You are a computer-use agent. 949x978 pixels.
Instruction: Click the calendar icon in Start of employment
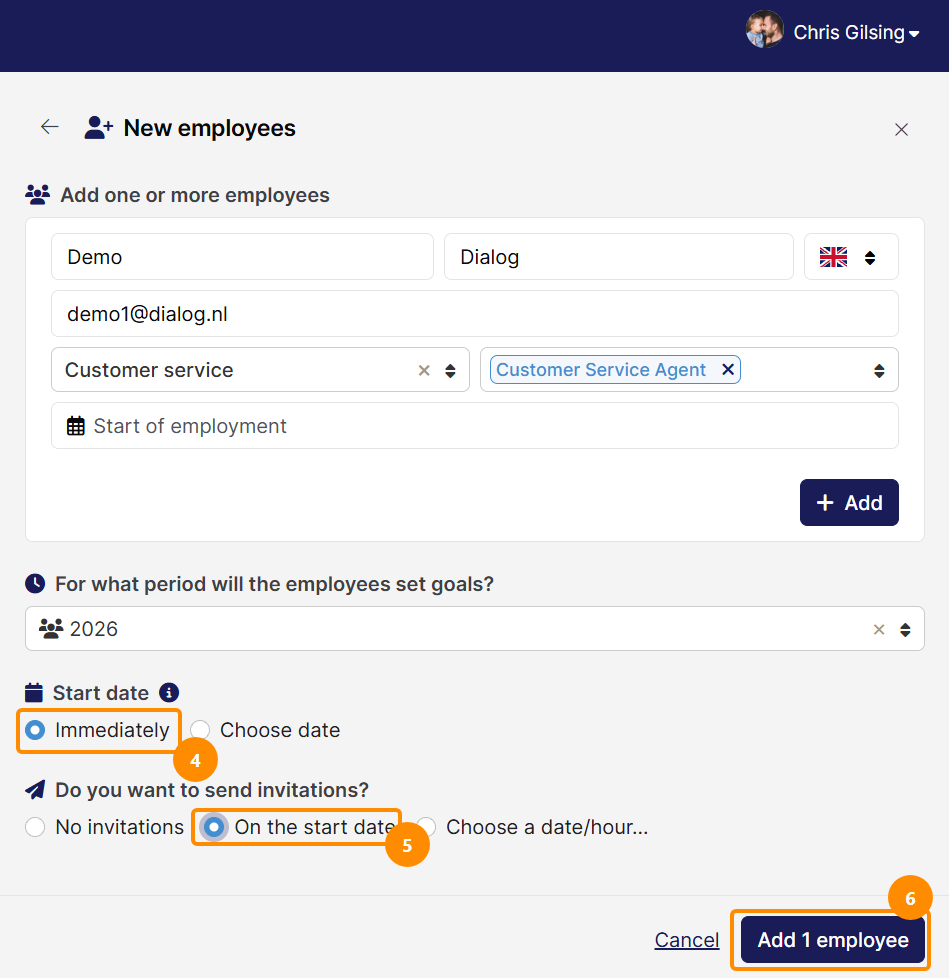(x=75, y=426)
